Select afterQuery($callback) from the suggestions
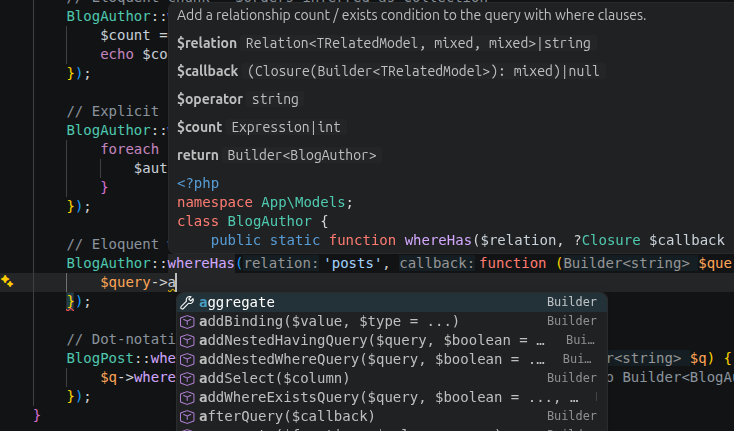The width and height of the screenshot is (734, 431). (392, 416)
